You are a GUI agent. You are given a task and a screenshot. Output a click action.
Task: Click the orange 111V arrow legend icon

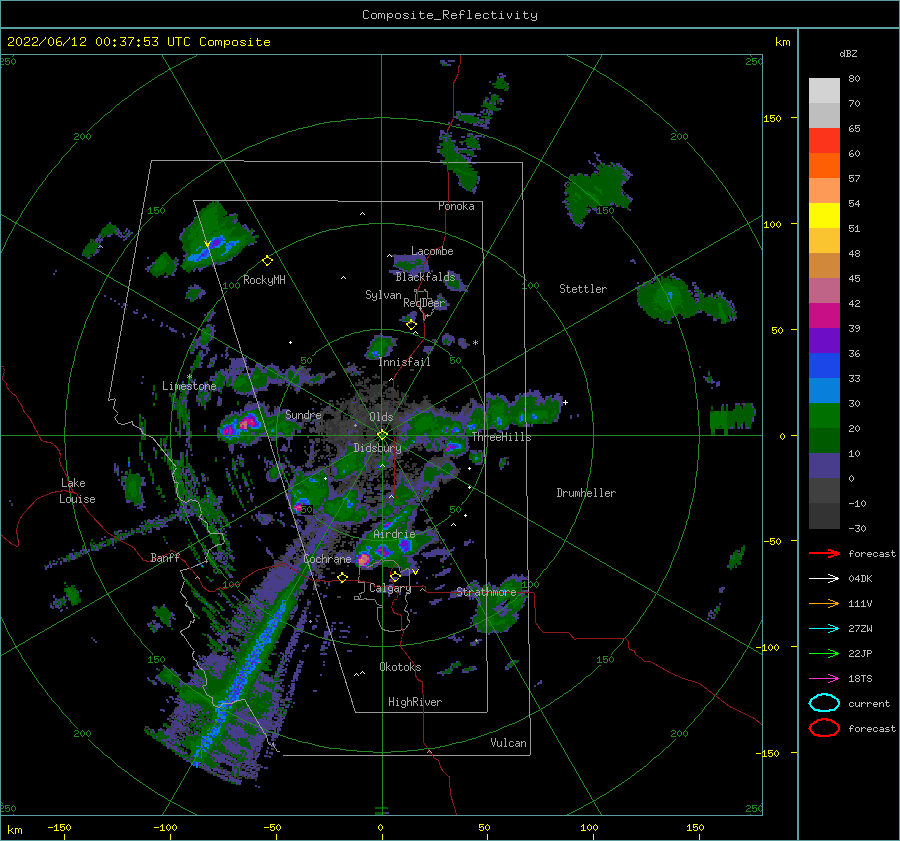click(x=824, y=603)
